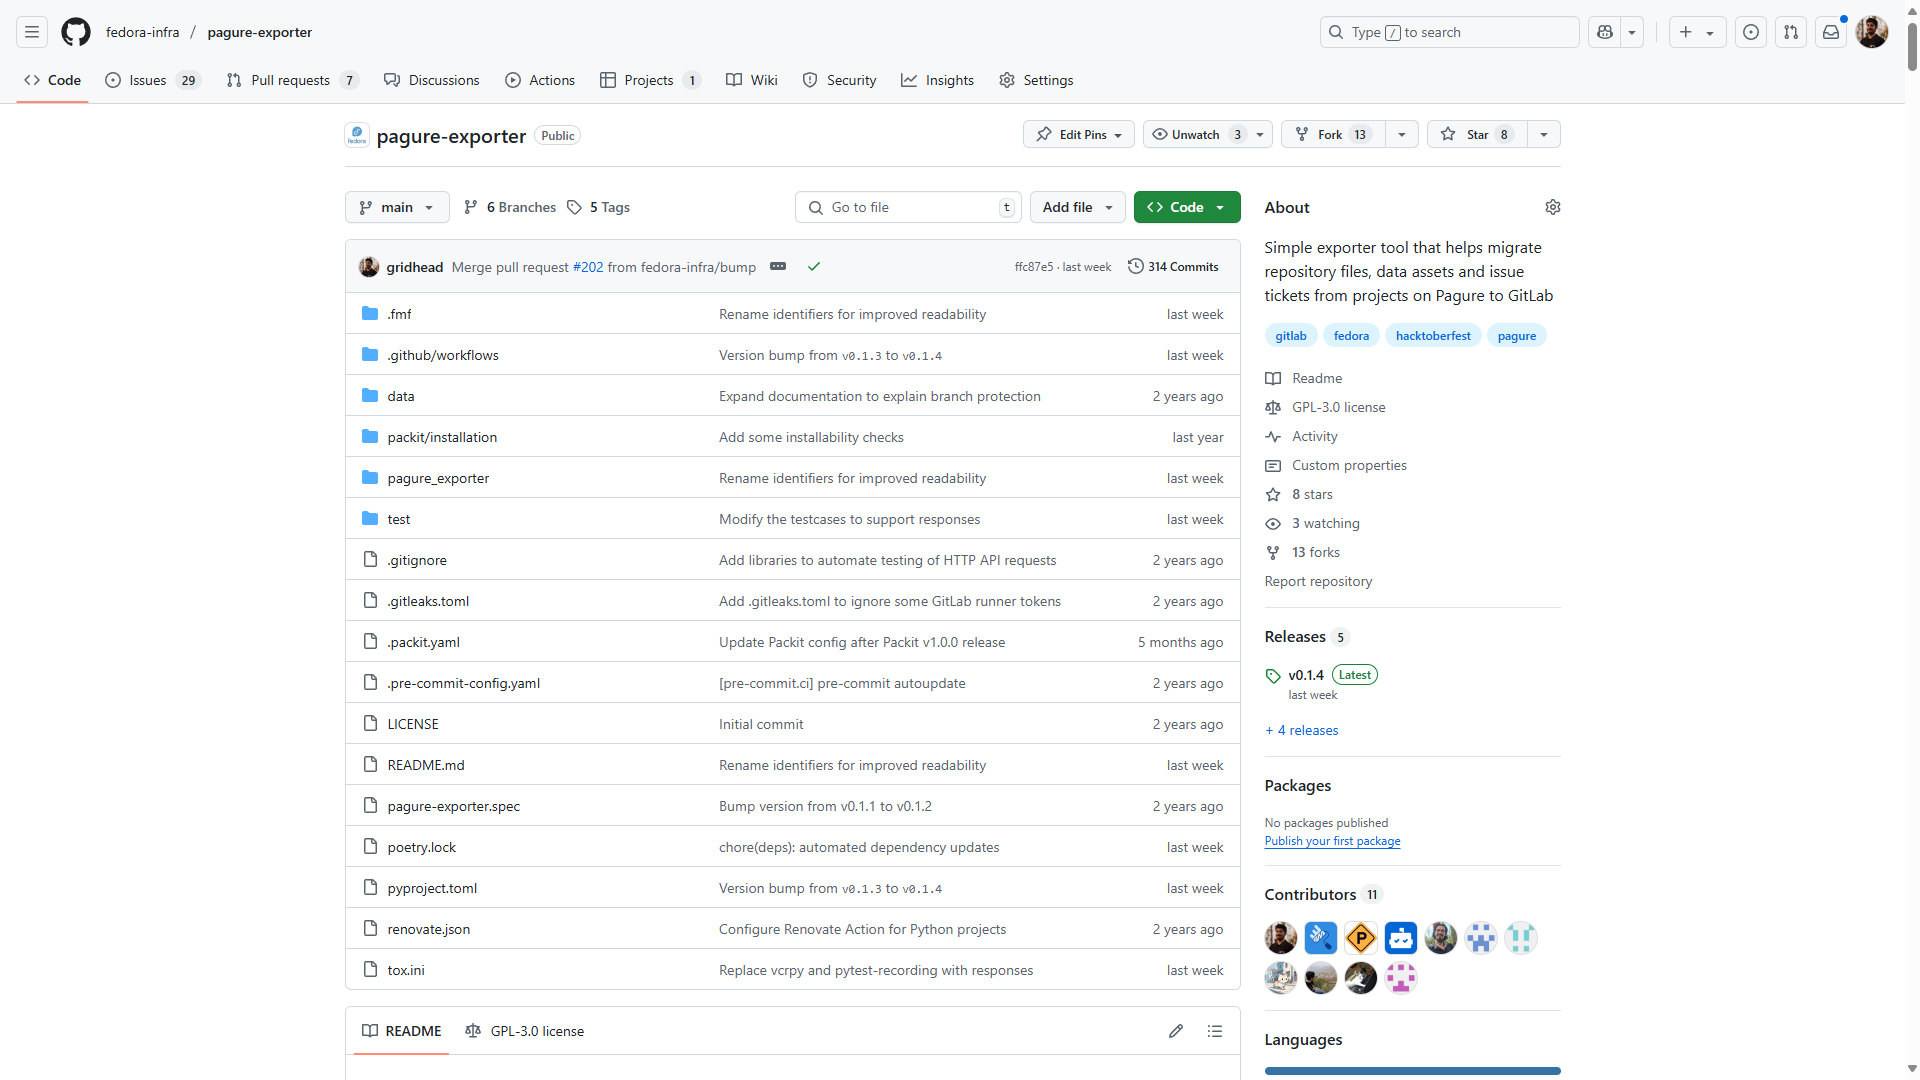
Task: Expand the fork options dropdown arrow
Action: (x=1402, y=134)
